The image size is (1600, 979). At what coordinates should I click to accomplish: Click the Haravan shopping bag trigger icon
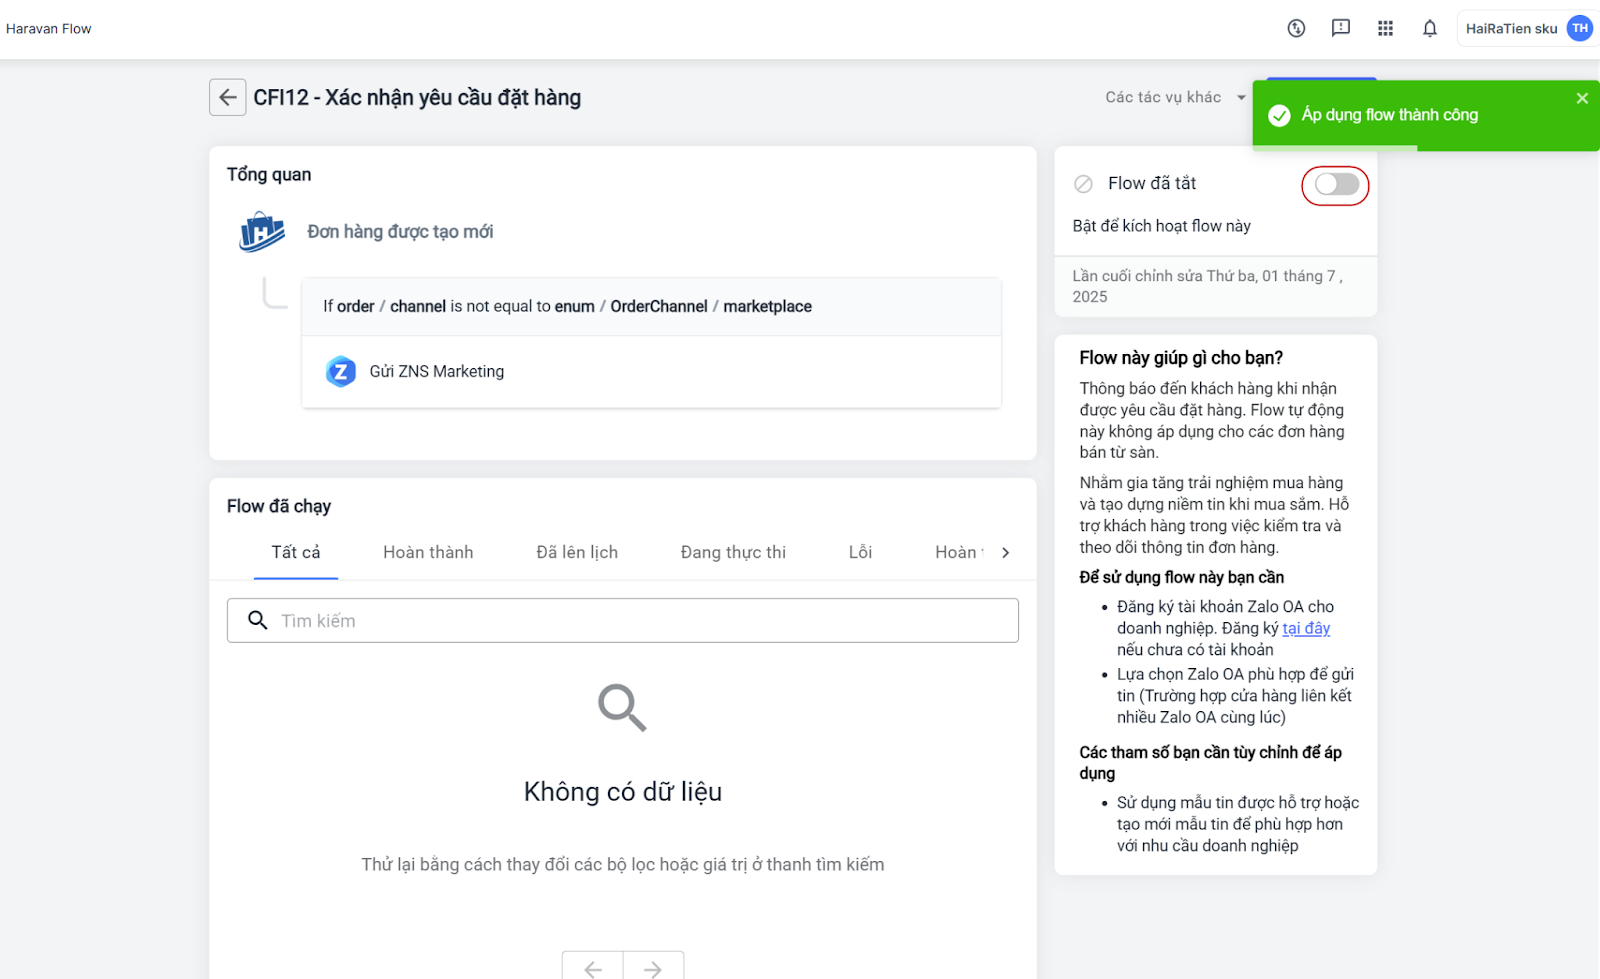(x=262, y=232)
